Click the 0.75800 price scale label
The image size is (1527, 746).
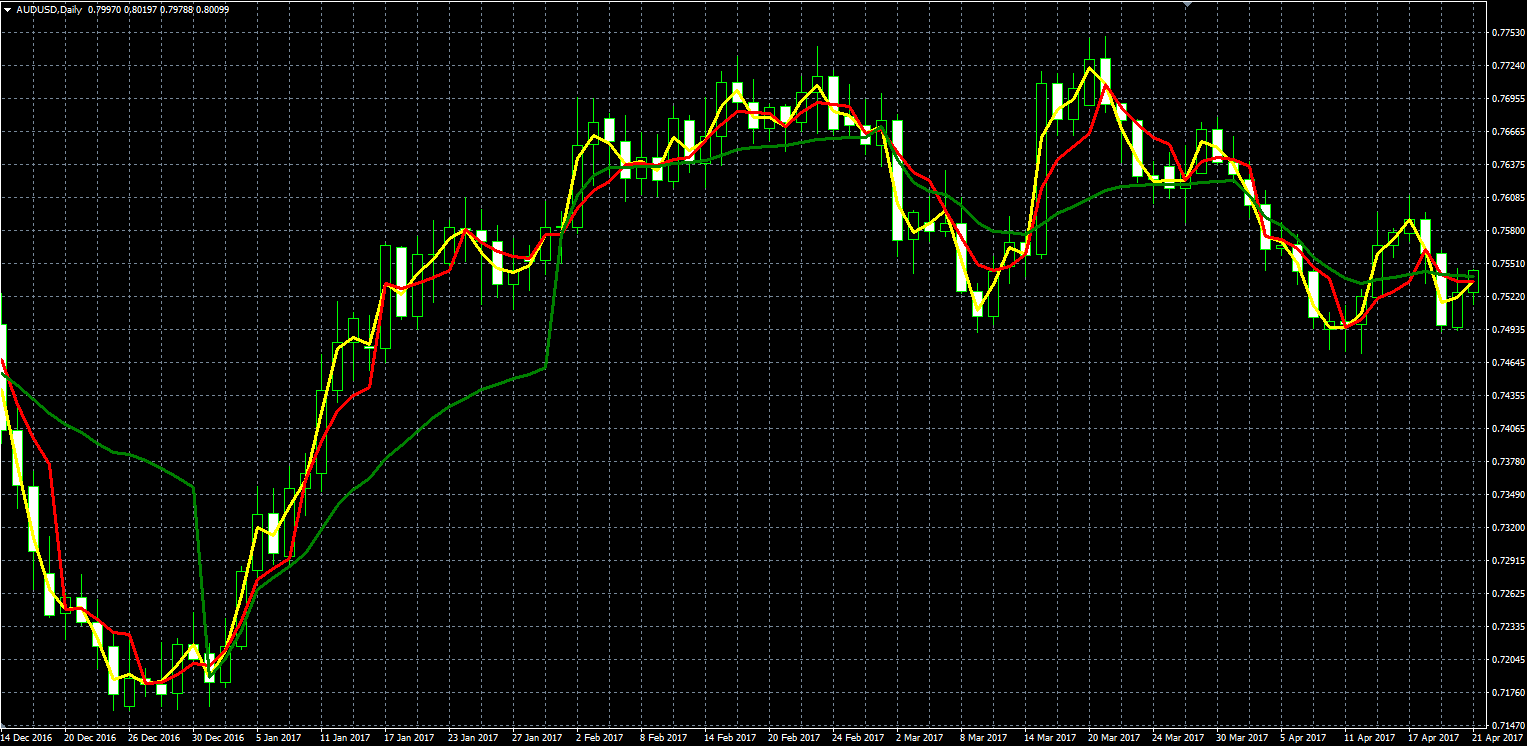click(x=1506, y=231)
